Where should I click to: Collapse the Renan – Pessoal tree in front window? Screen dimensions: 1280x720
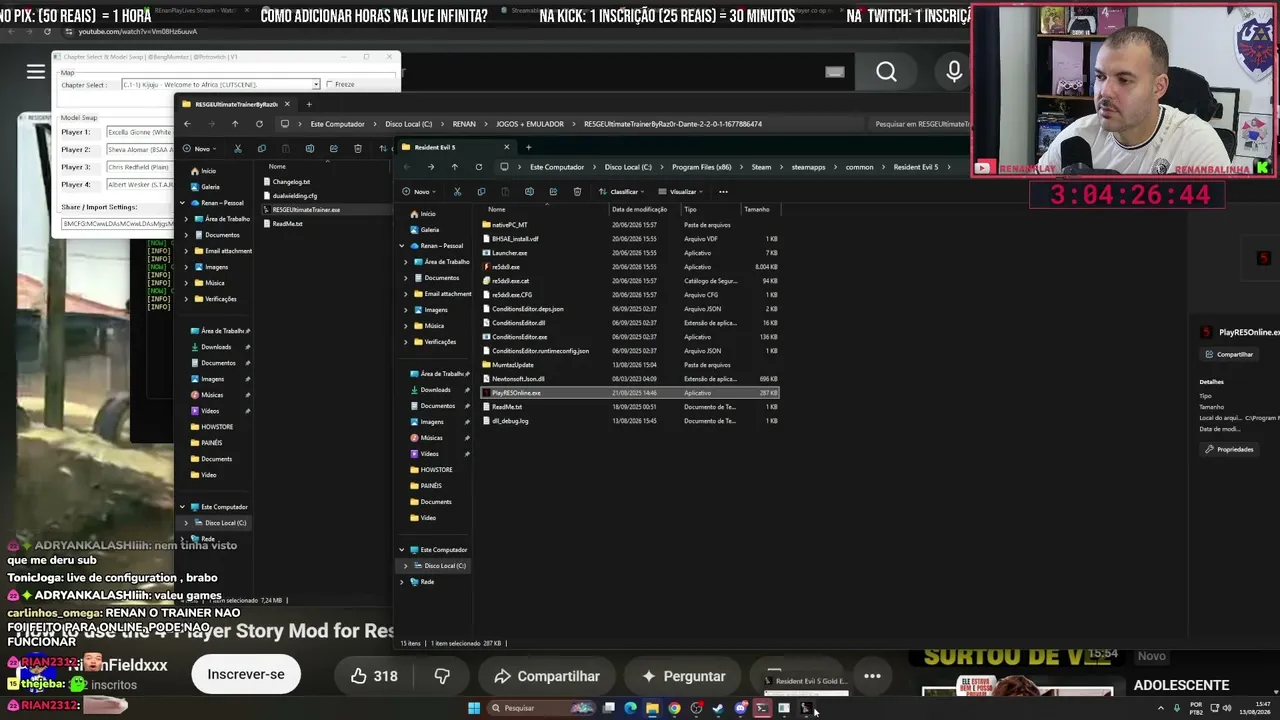point(402,246)
